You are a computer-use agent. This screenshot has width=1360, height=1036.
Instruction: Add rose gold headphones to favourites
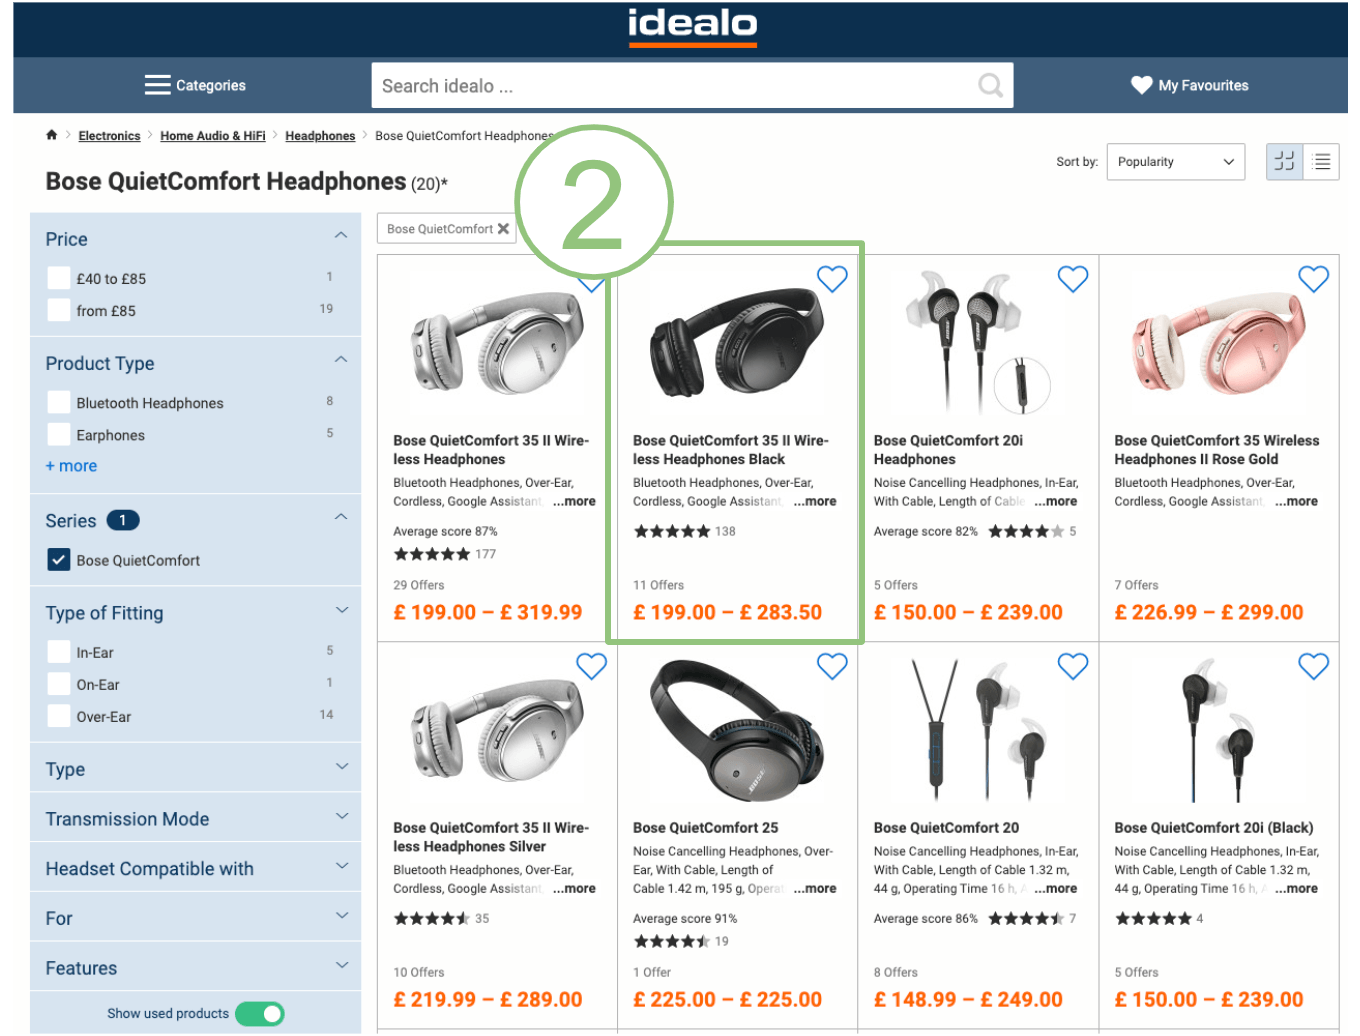(x=1313, y=279)
